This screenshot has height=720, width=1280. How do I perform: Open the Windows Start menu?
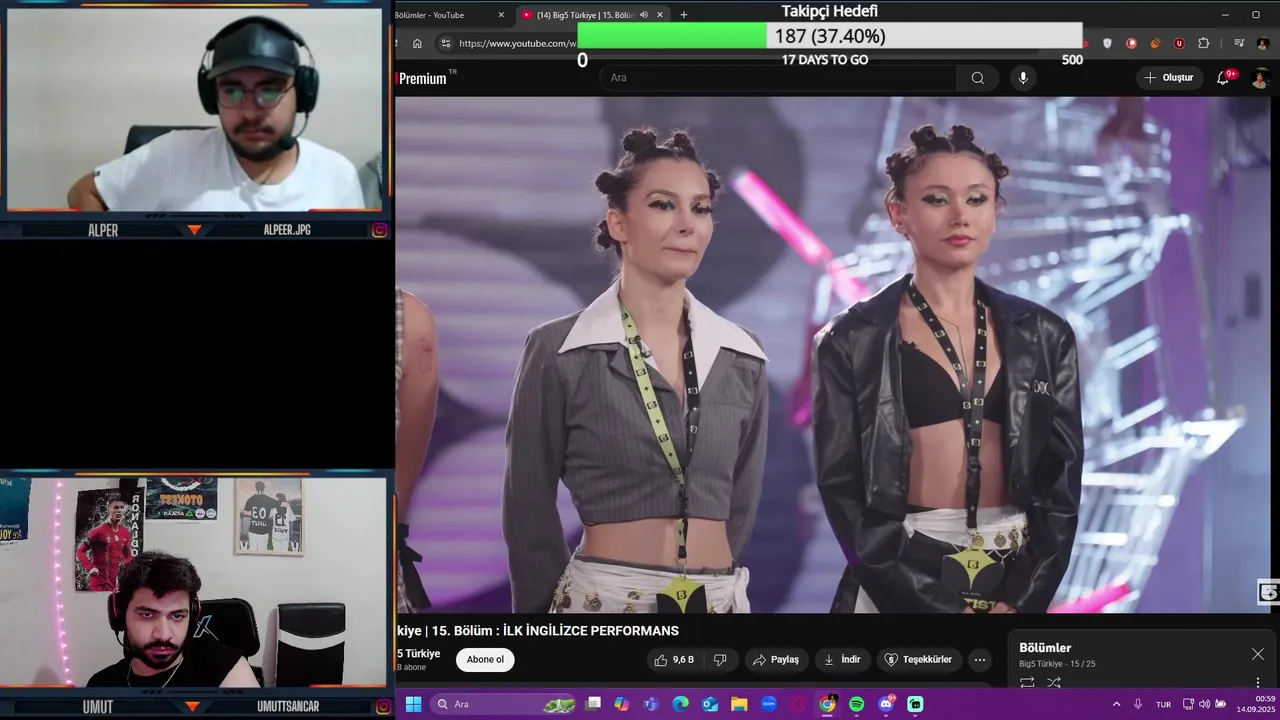pyautogui.click(x=413, y=704)
